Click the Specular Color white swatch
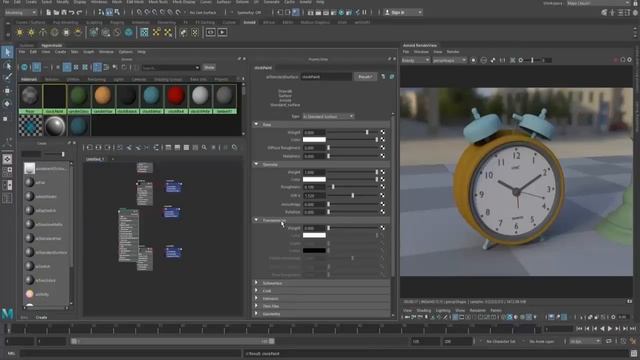The image size is (640, 360). (314, 179)
